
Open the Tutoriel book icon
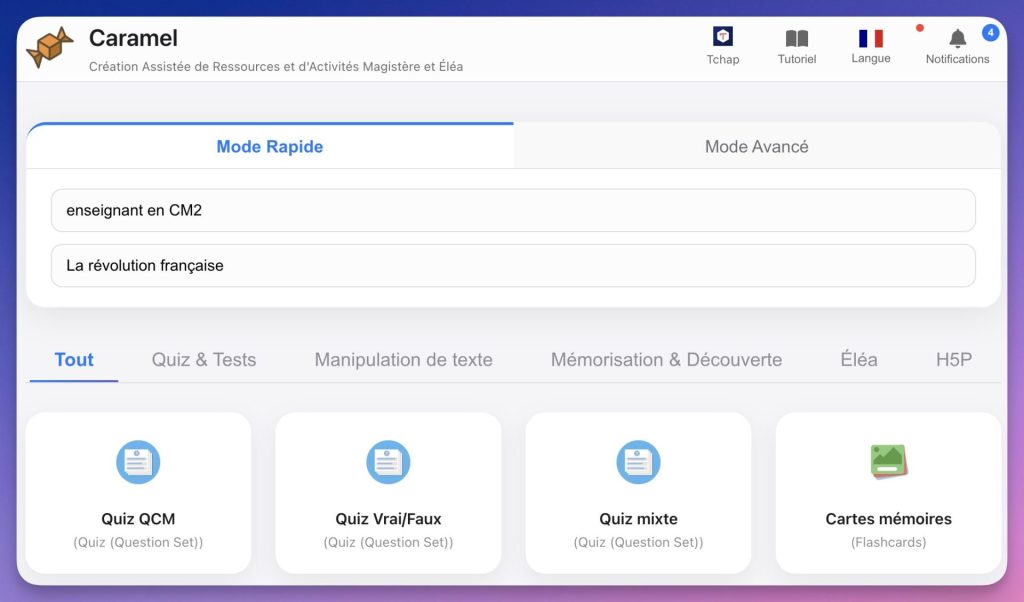click(x=796, y=38)
